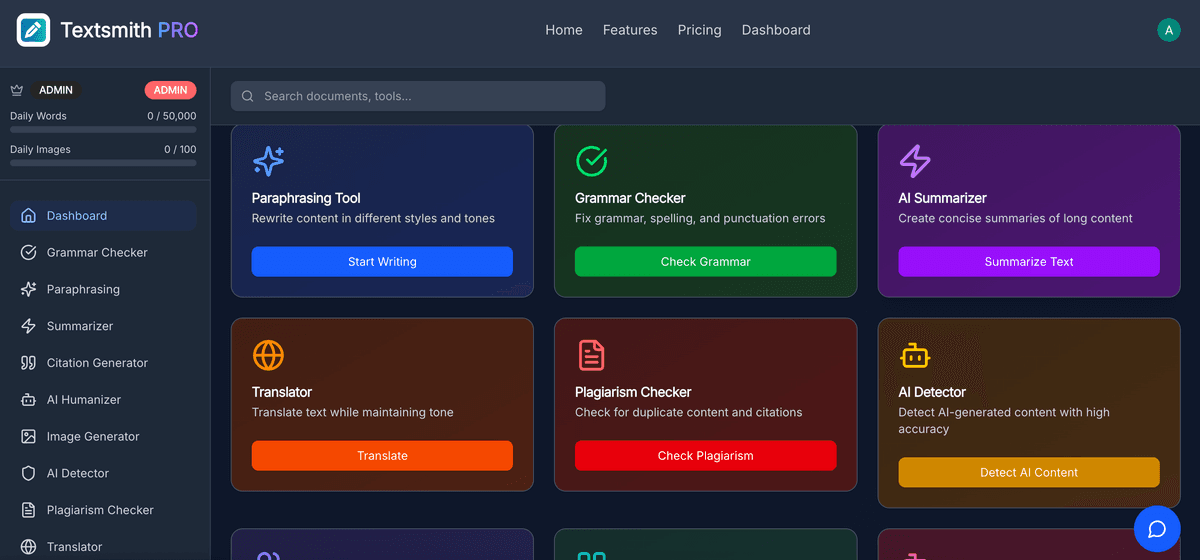Click the crown icon beside ADMIN label

[17, 90]
